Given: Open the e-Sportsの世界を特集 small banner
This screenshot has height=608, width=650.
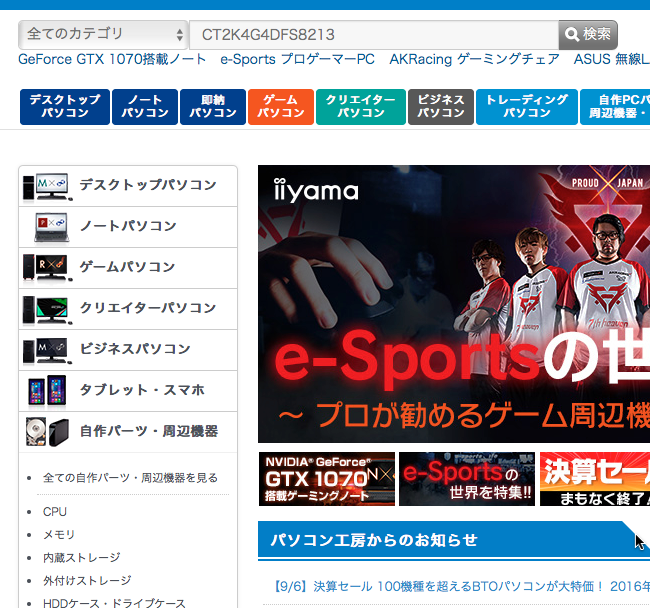Looking at the screenshot, I should 467,479.
